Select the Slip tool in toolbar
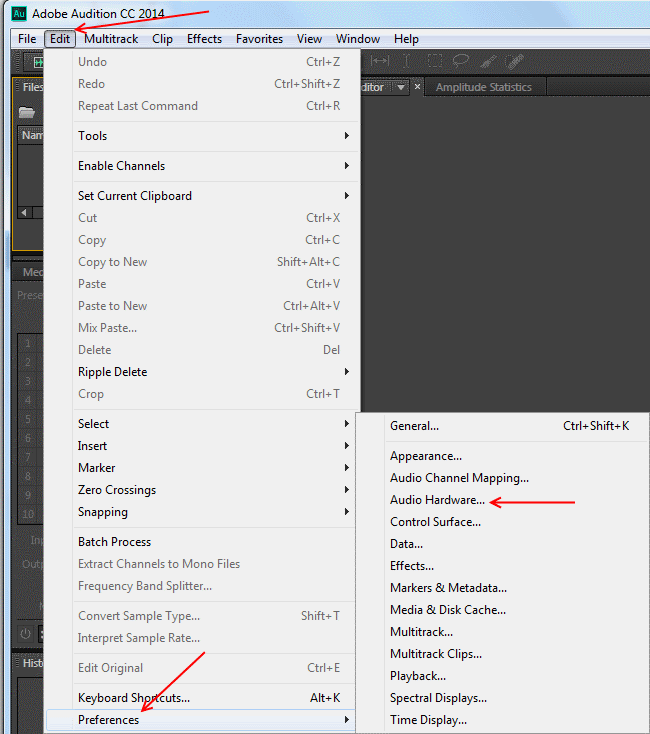 [380, 62]
